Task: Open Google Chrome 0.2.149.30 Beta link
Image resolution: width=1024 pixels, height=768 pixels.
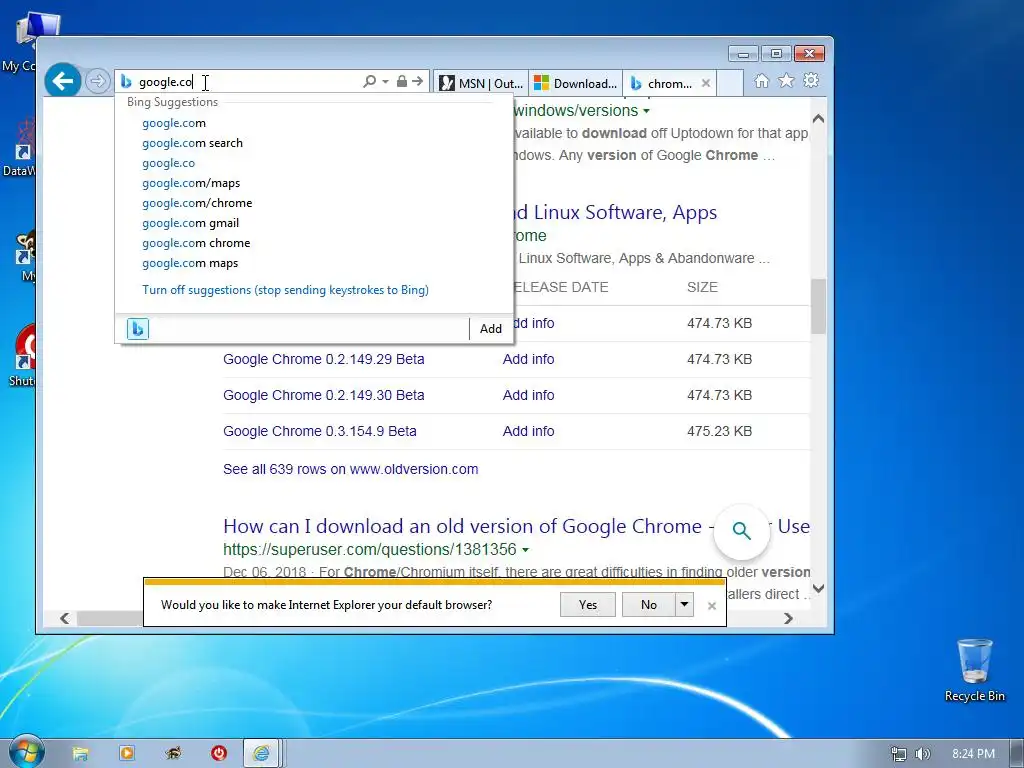Action: click(324, 395)
